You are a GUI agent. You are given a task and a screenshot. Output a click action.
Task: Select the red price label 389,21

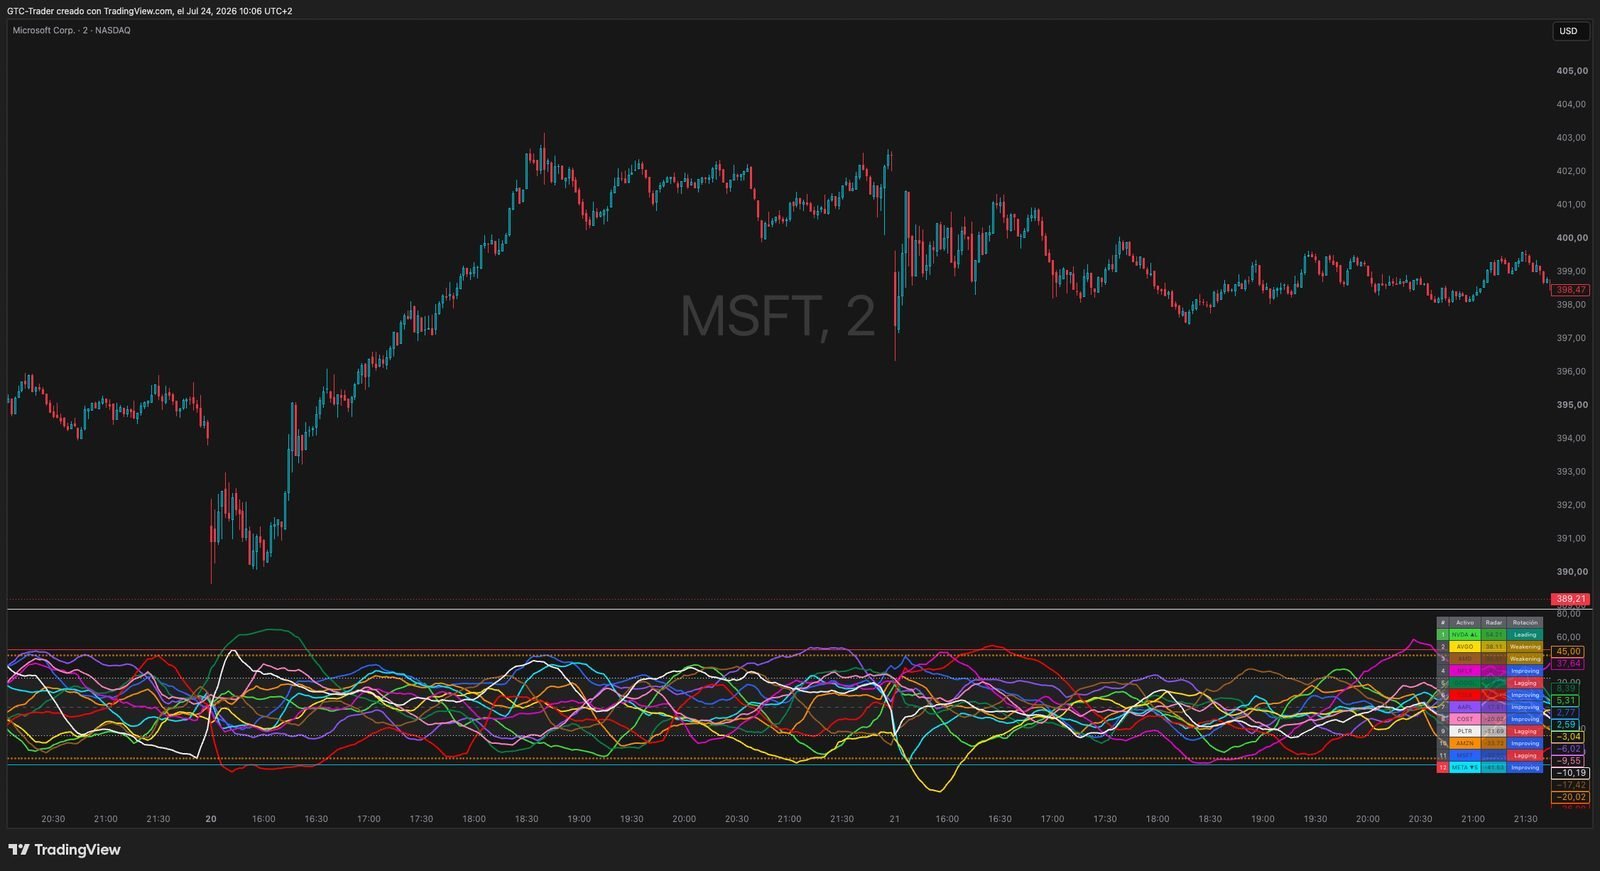click(1570, 600)
